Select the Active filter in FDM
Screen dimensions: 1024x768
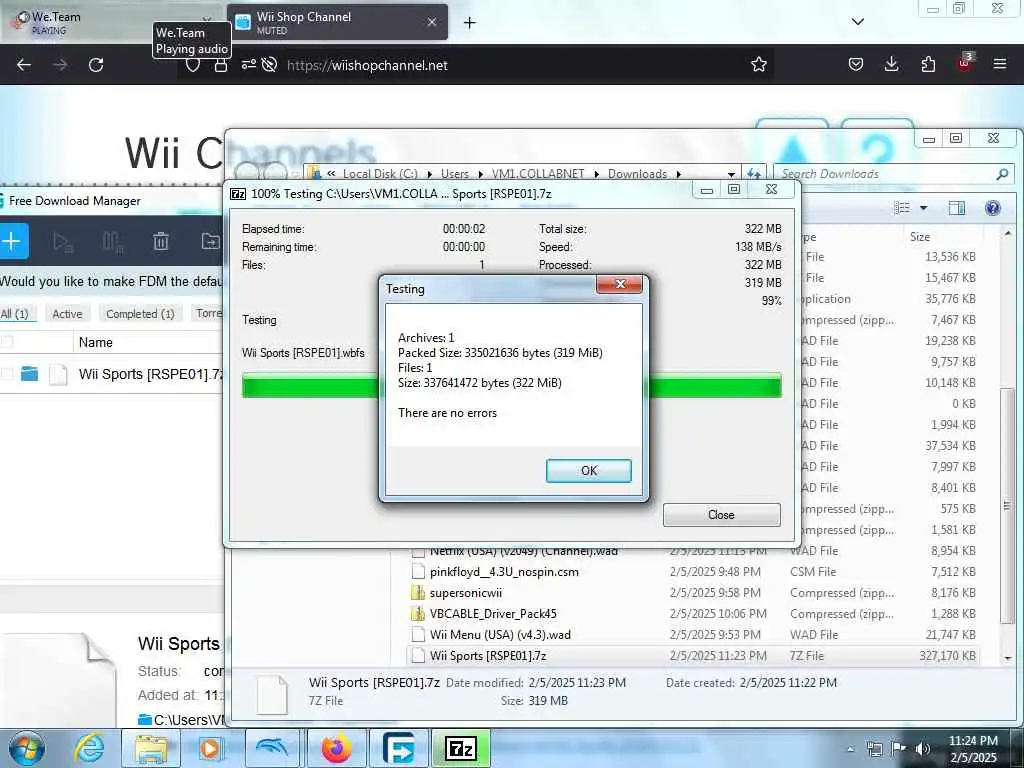pyautogui.click(x=67, y=313)
